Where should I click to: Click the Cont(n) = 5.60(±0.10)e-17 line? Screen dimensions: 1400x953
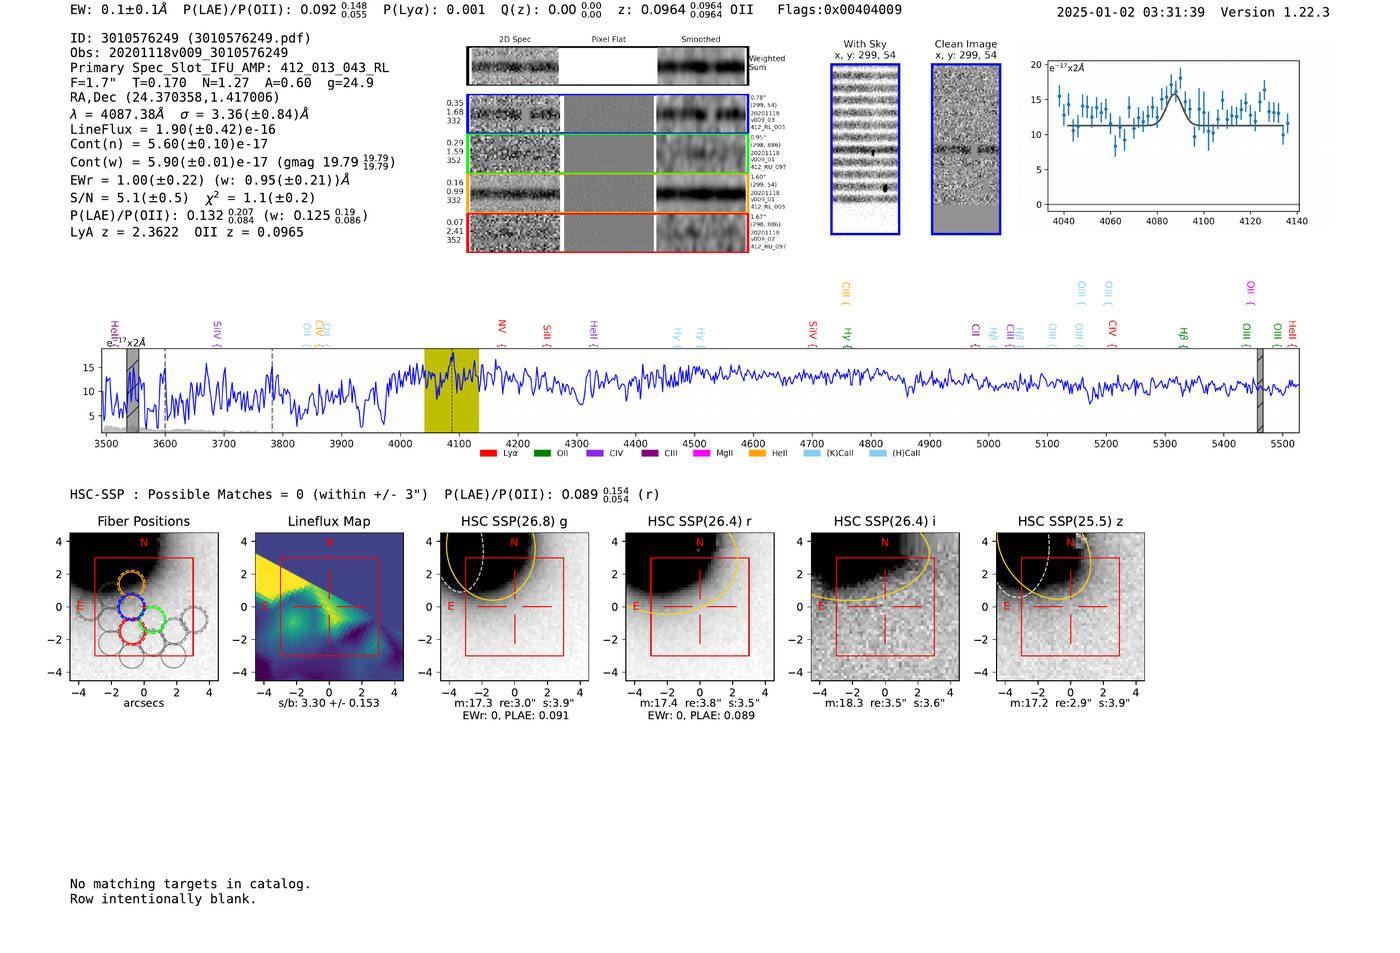pos(169,144)
